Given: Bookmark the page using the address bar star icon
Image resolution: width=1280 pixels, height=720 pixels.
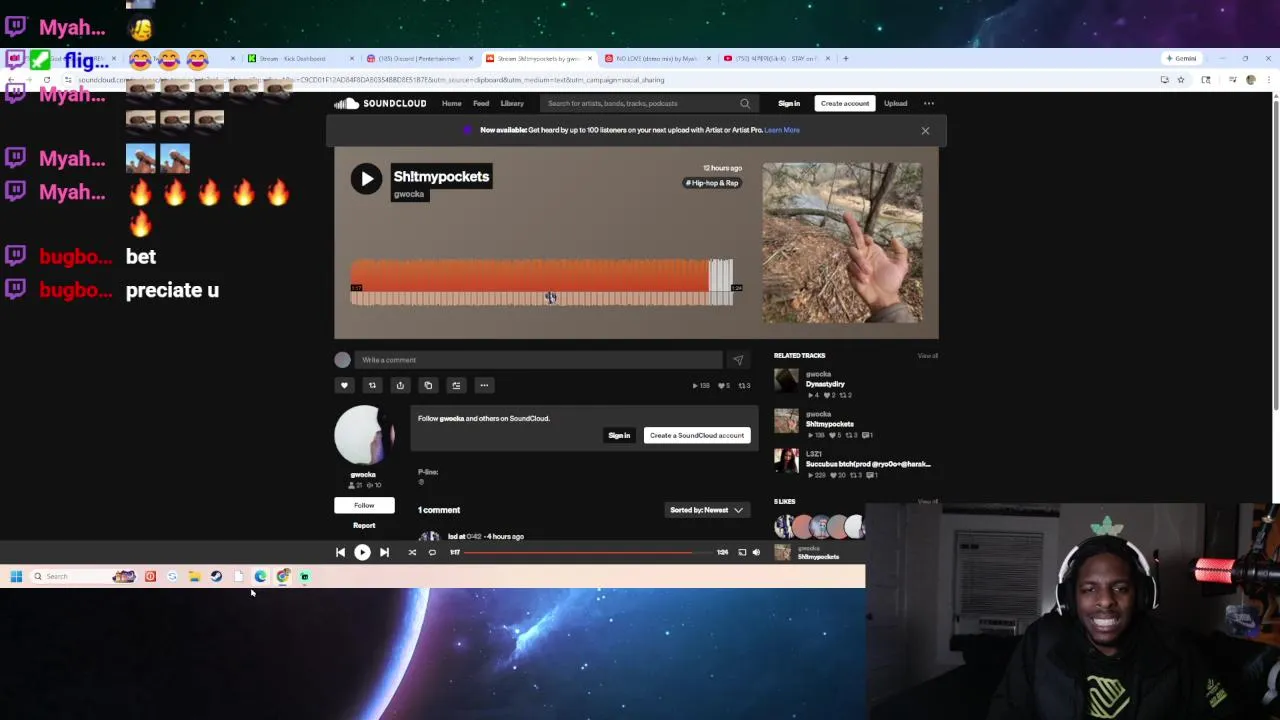Looking at the screenshot, I should point(1180,80).
